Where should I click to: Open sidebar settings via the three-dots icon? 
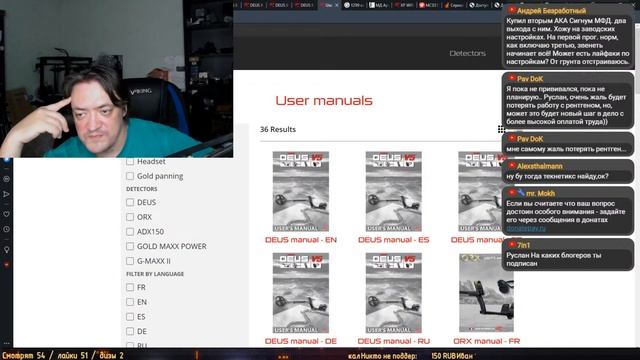tap(6, 343)
